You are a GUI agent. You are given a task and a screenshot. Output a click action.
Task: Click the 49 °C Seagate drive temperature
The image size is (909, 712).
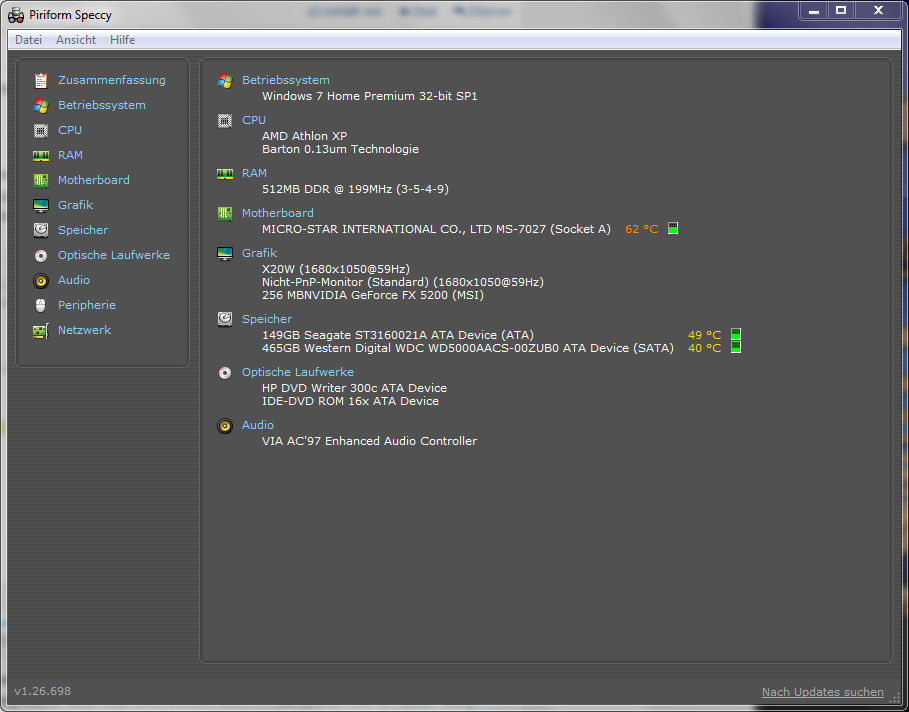[x=704, y=335]
